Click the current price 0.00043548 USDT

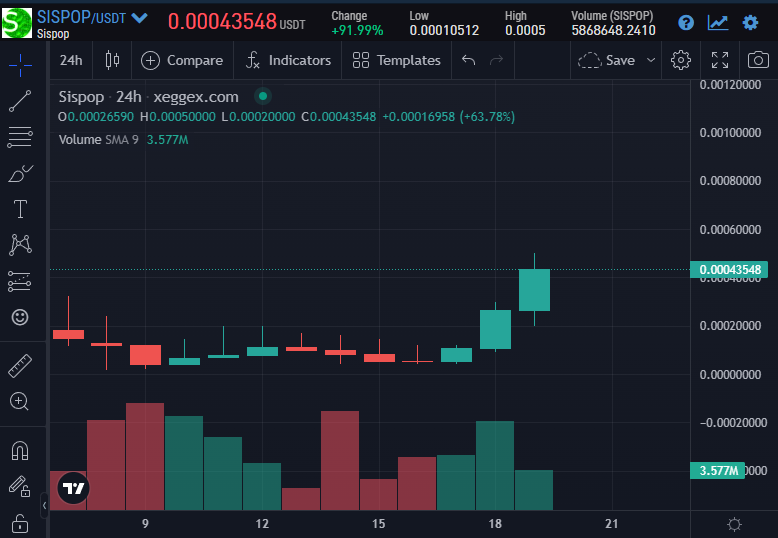236,21
